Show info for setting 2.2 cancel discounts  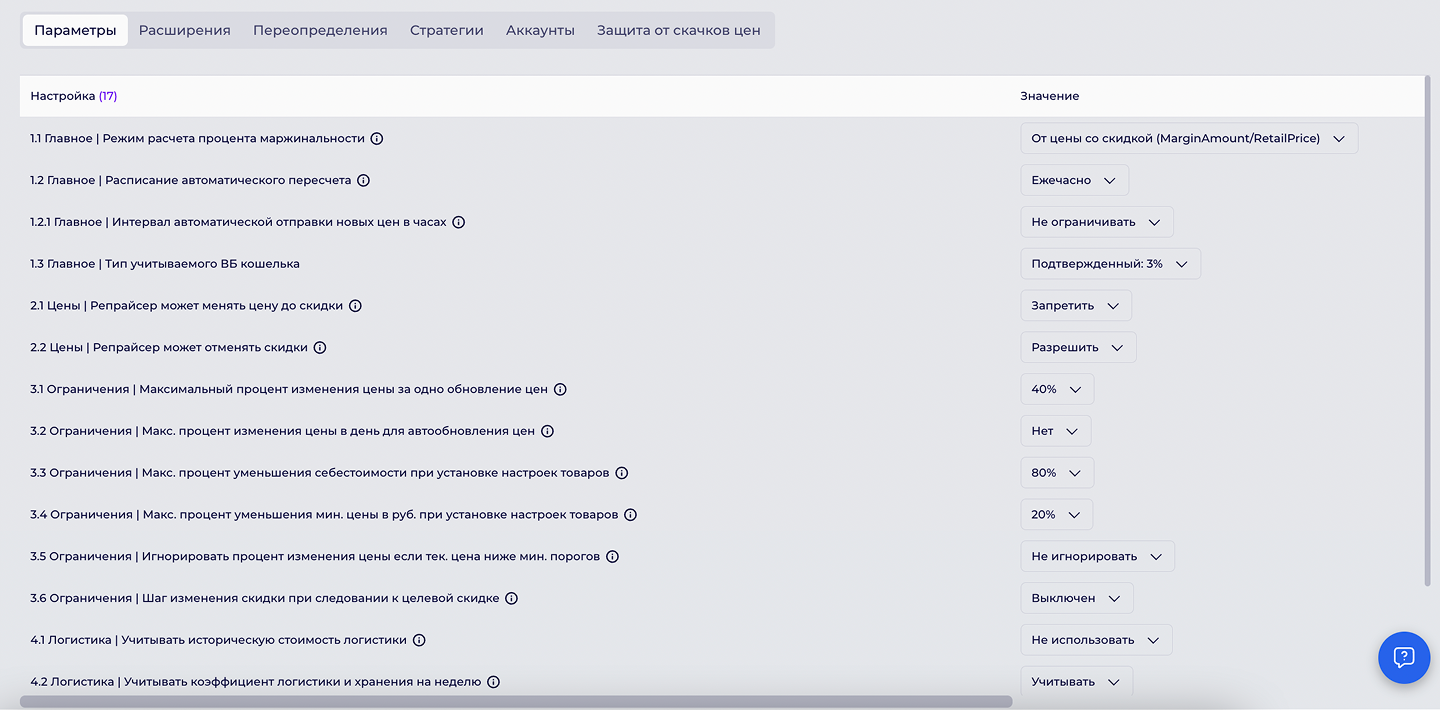[x=320, y=348]
